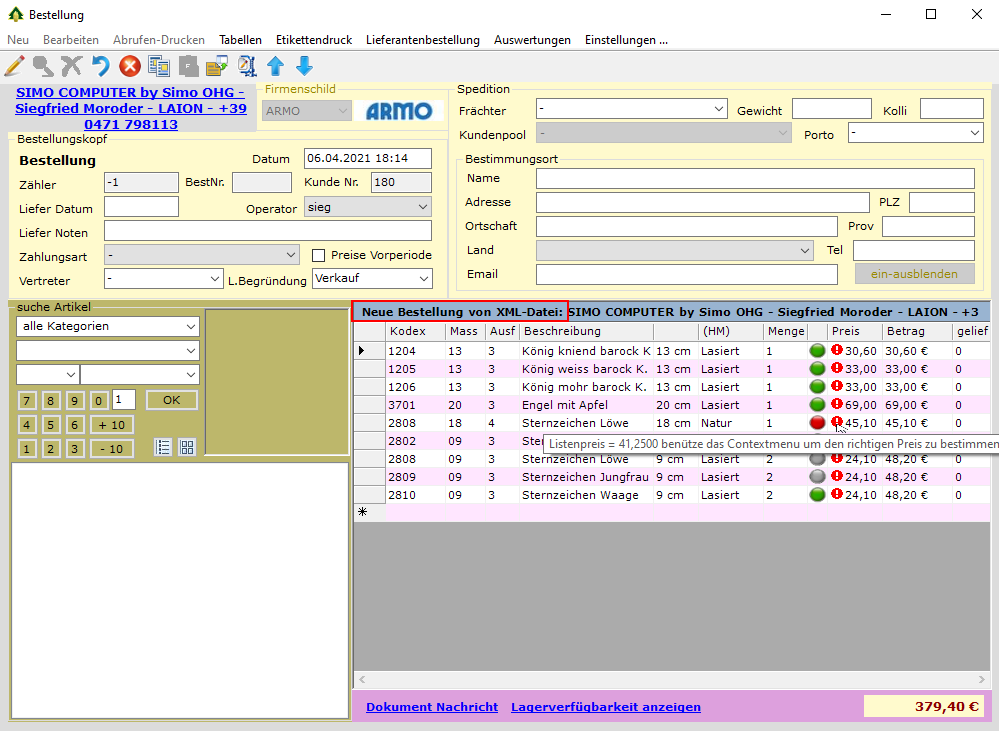This screenshot has height=731, width=999.
Task: Enable the Preise Vorperiode checkbox
Action: (319, 255)
